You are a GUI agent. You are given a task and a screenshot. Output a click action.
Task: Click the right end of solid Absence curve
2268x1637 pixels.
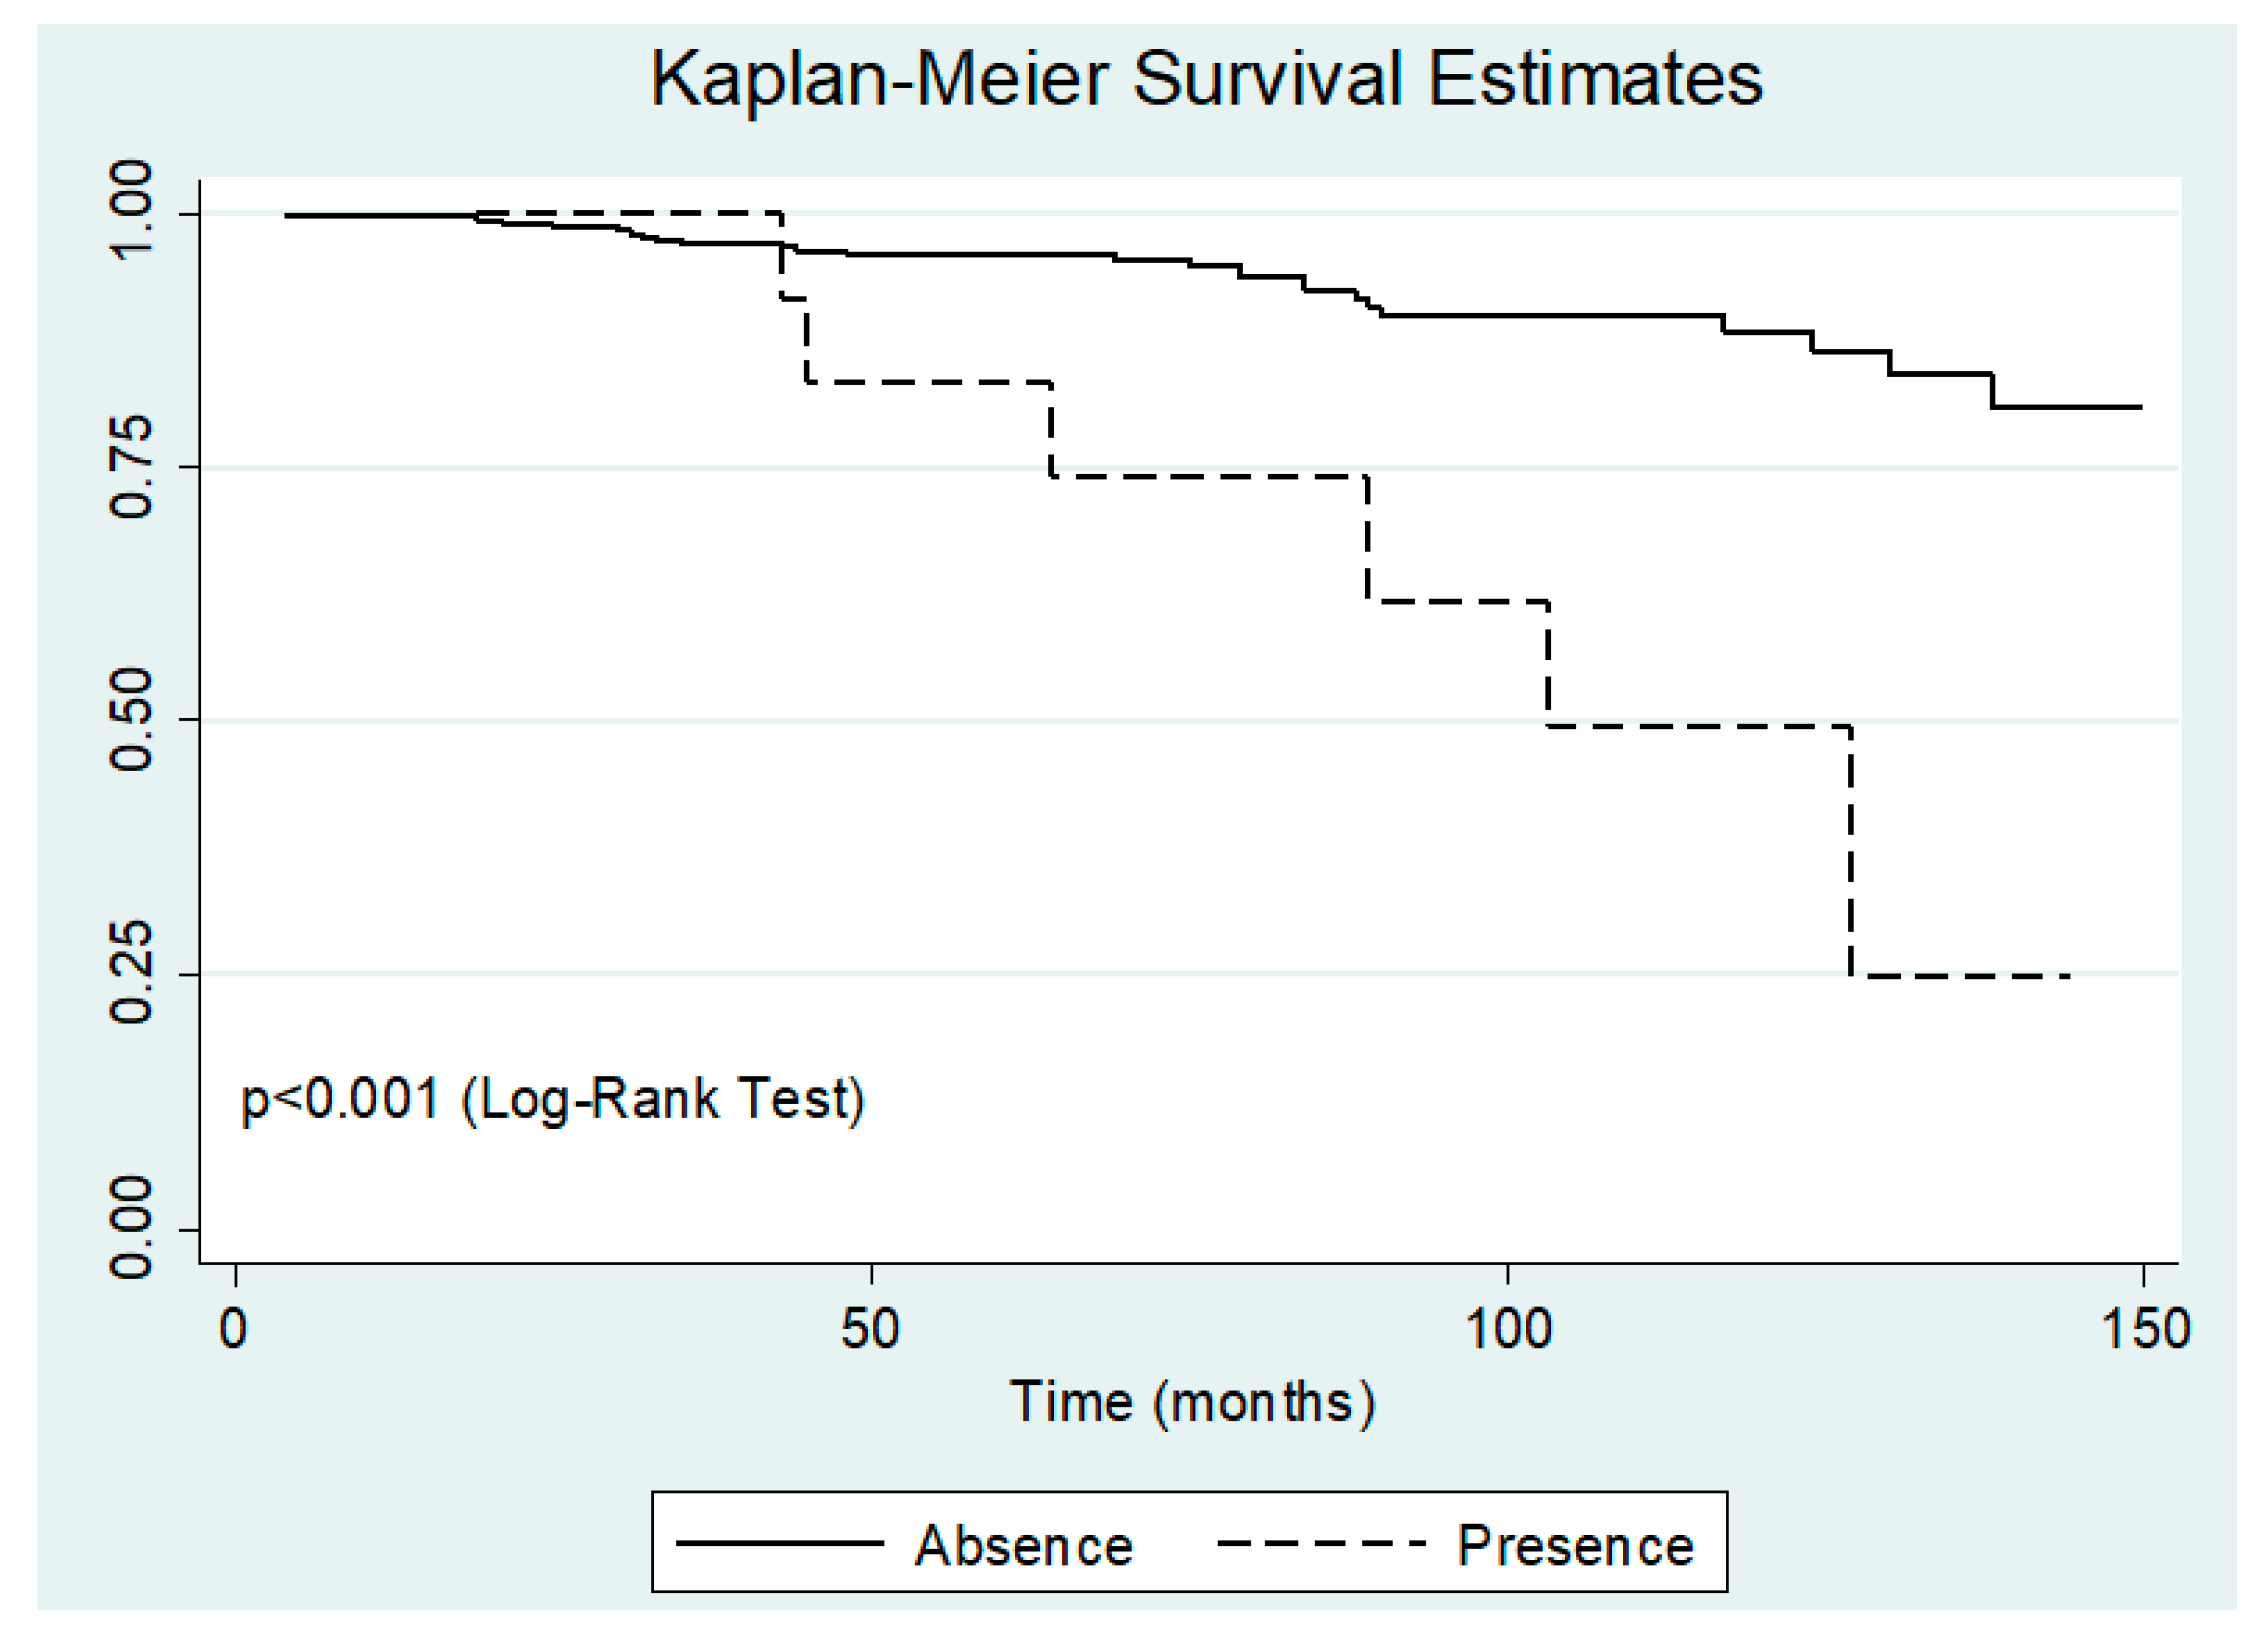[x=2138, y=407]
